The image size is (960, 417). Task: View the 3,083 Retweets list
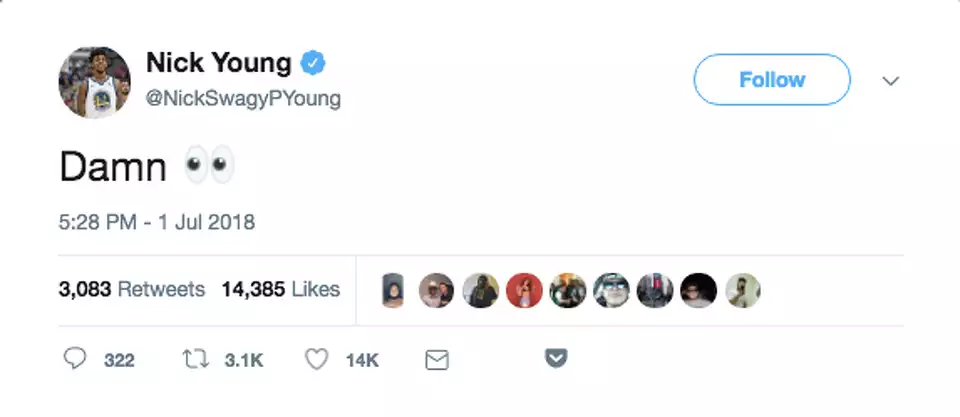(x=132, y=290)
